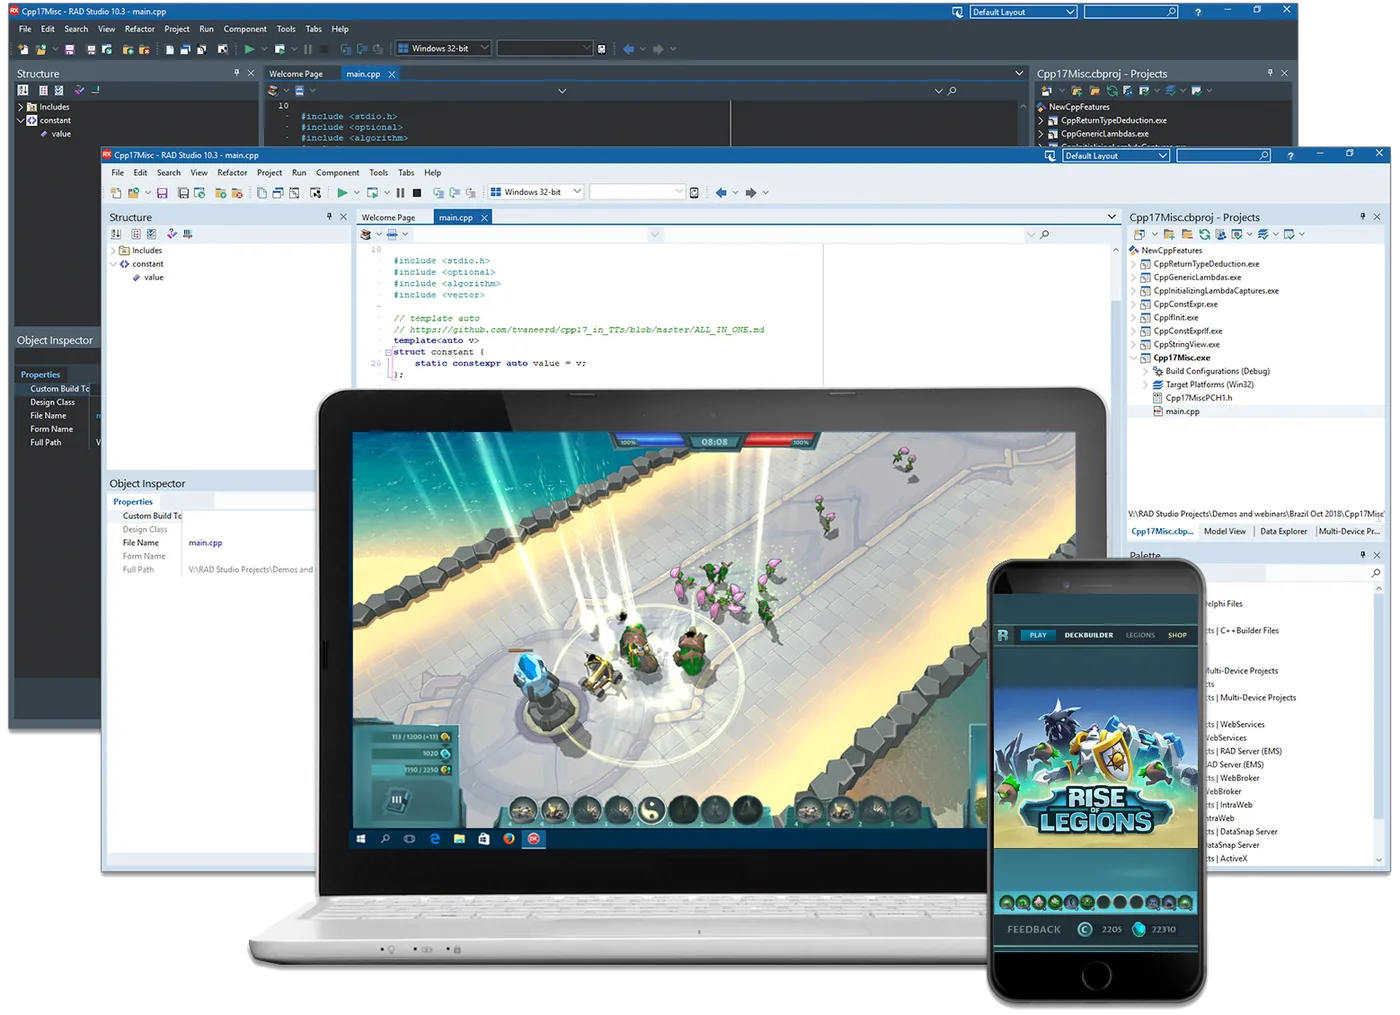
Task: Toggle the pin on the dark Structure panel
Action: (237, 73)
